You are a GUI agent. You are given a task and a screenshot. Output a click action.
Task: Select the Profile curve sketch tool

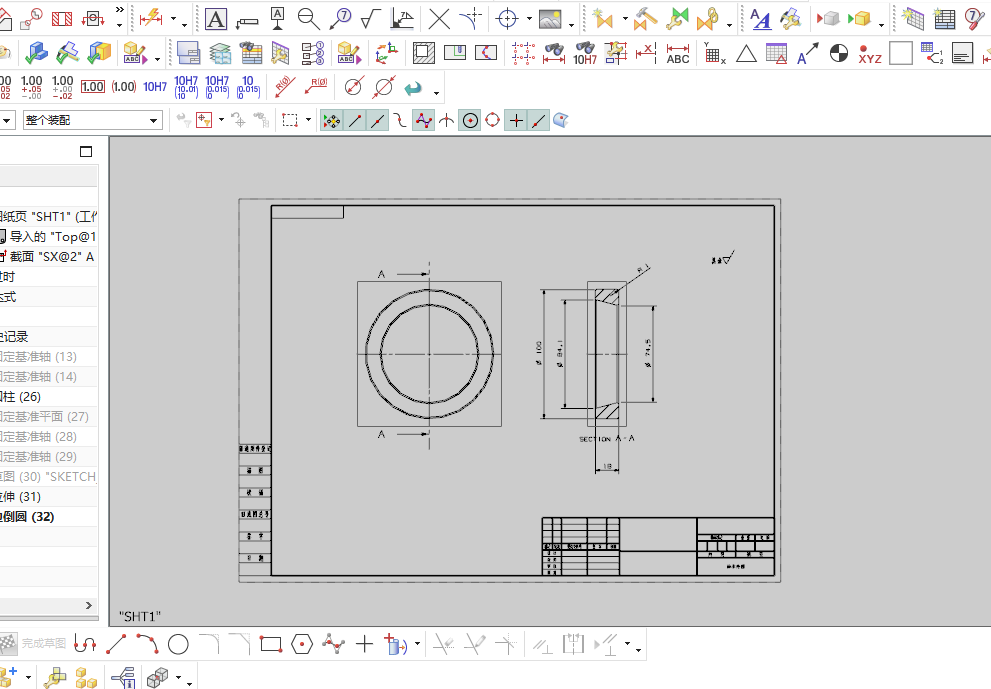coord(85,644)
